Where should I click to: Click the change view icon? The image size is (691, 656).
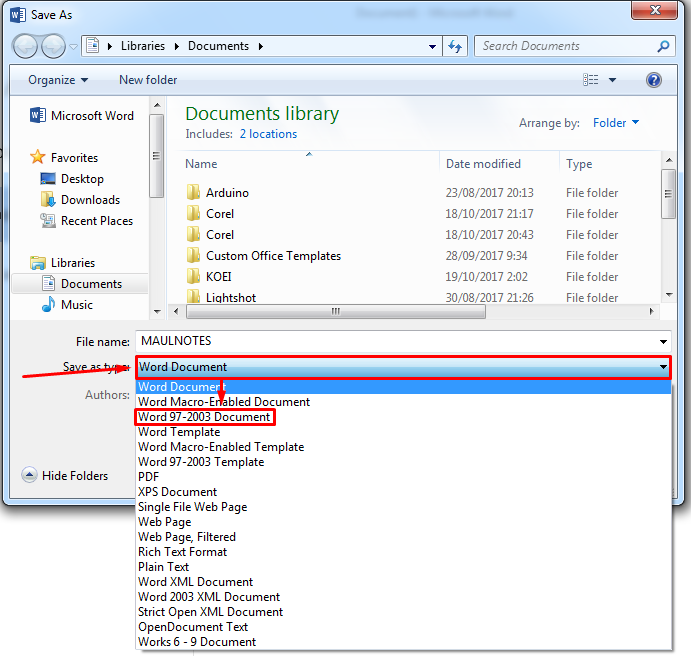[591, 80]
